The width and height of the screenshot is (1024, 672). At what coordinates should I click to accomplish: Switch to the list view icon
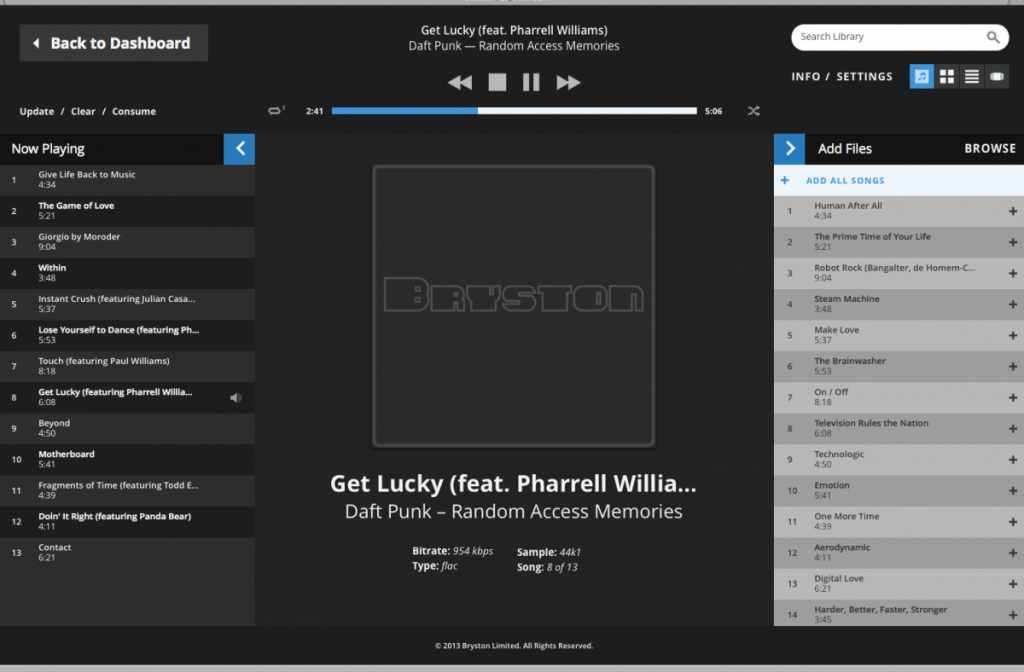(x=972, y=76)
